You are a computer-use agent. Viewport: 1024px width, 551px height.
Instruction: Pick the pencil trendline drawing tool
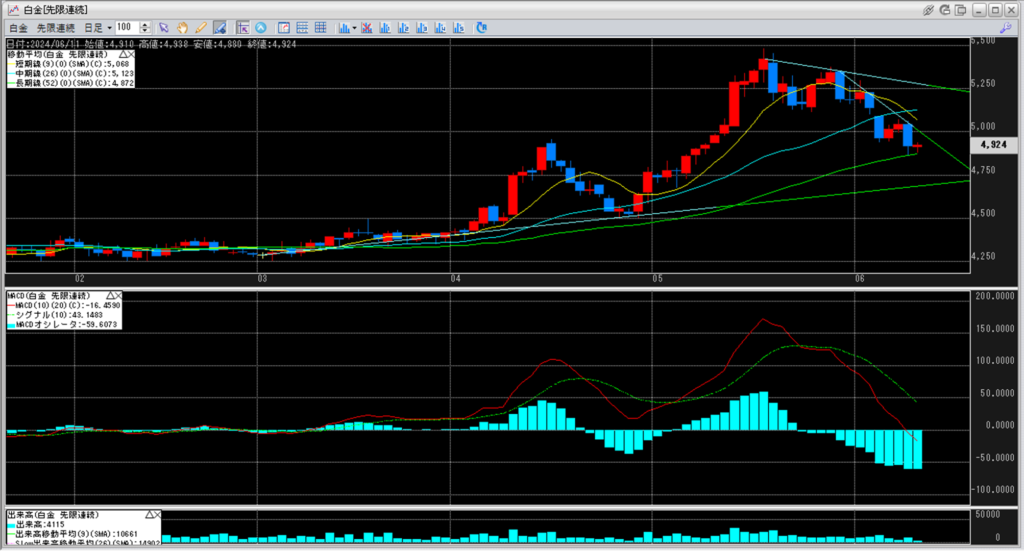(201, 27)
